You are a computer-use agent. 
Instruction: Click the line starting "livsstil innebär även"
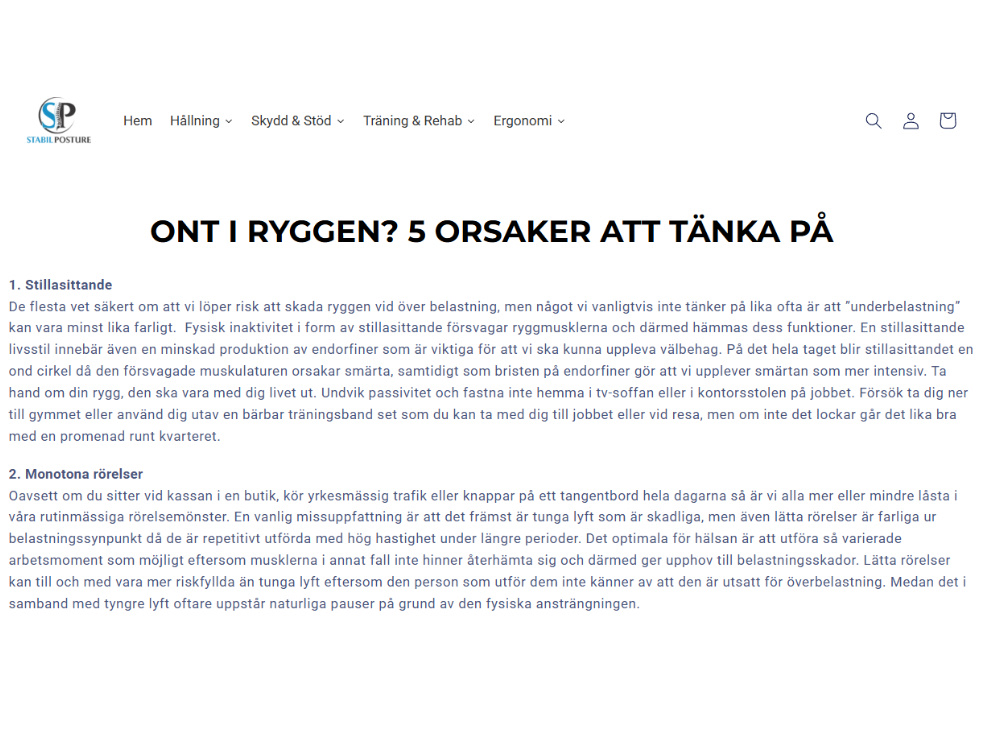point(491,349)
